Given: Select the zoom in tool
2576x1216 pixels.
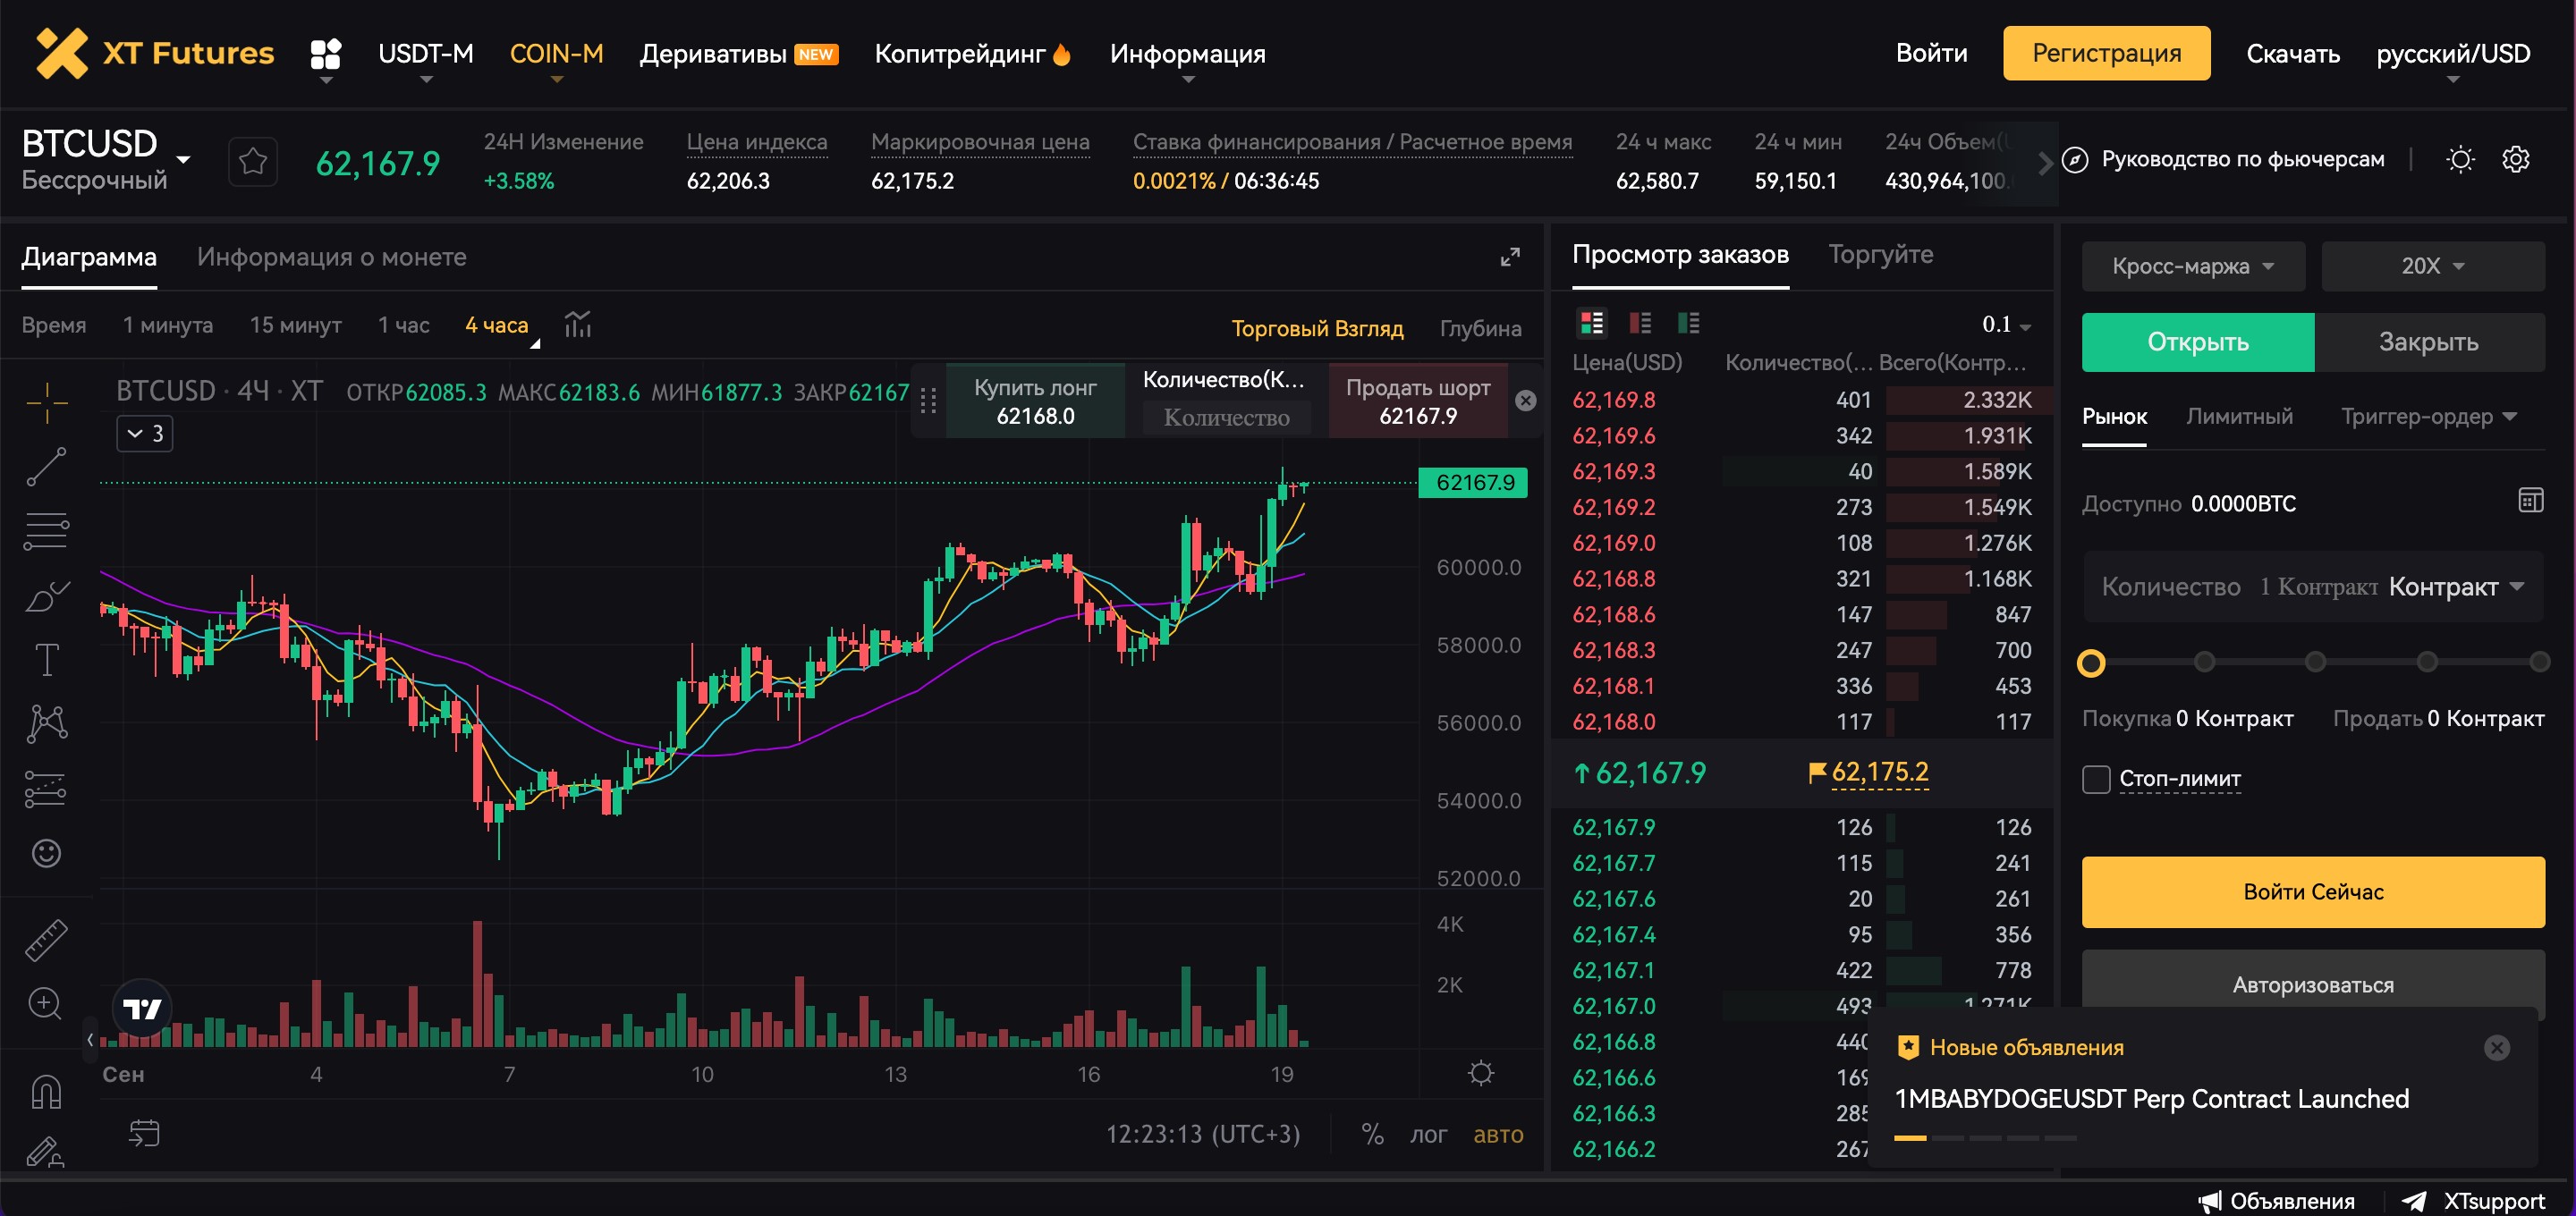Looking at the screenshot, I should (x=45, y=1003).
